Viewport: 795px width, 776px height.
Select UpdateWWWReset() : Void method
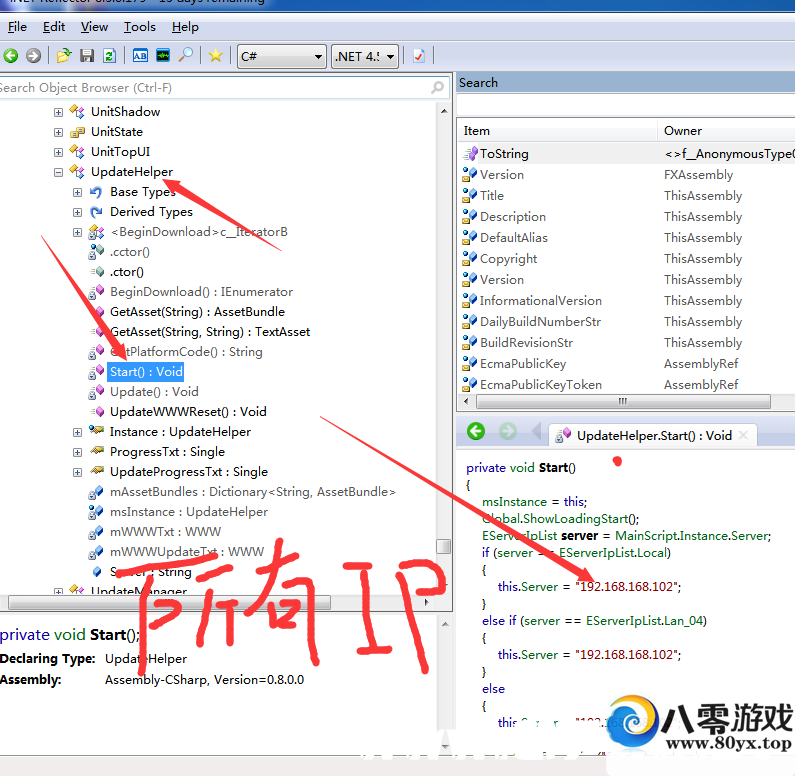188,412
